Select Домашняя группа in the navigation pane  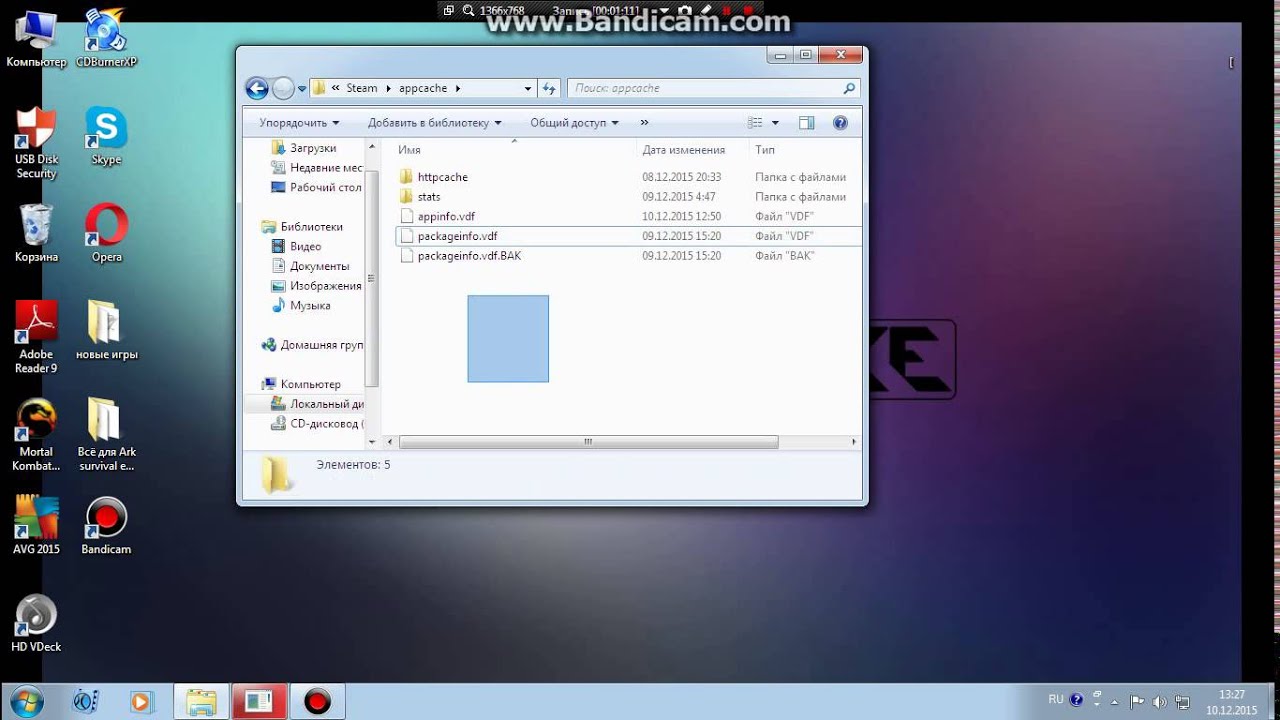click(312, 345)
